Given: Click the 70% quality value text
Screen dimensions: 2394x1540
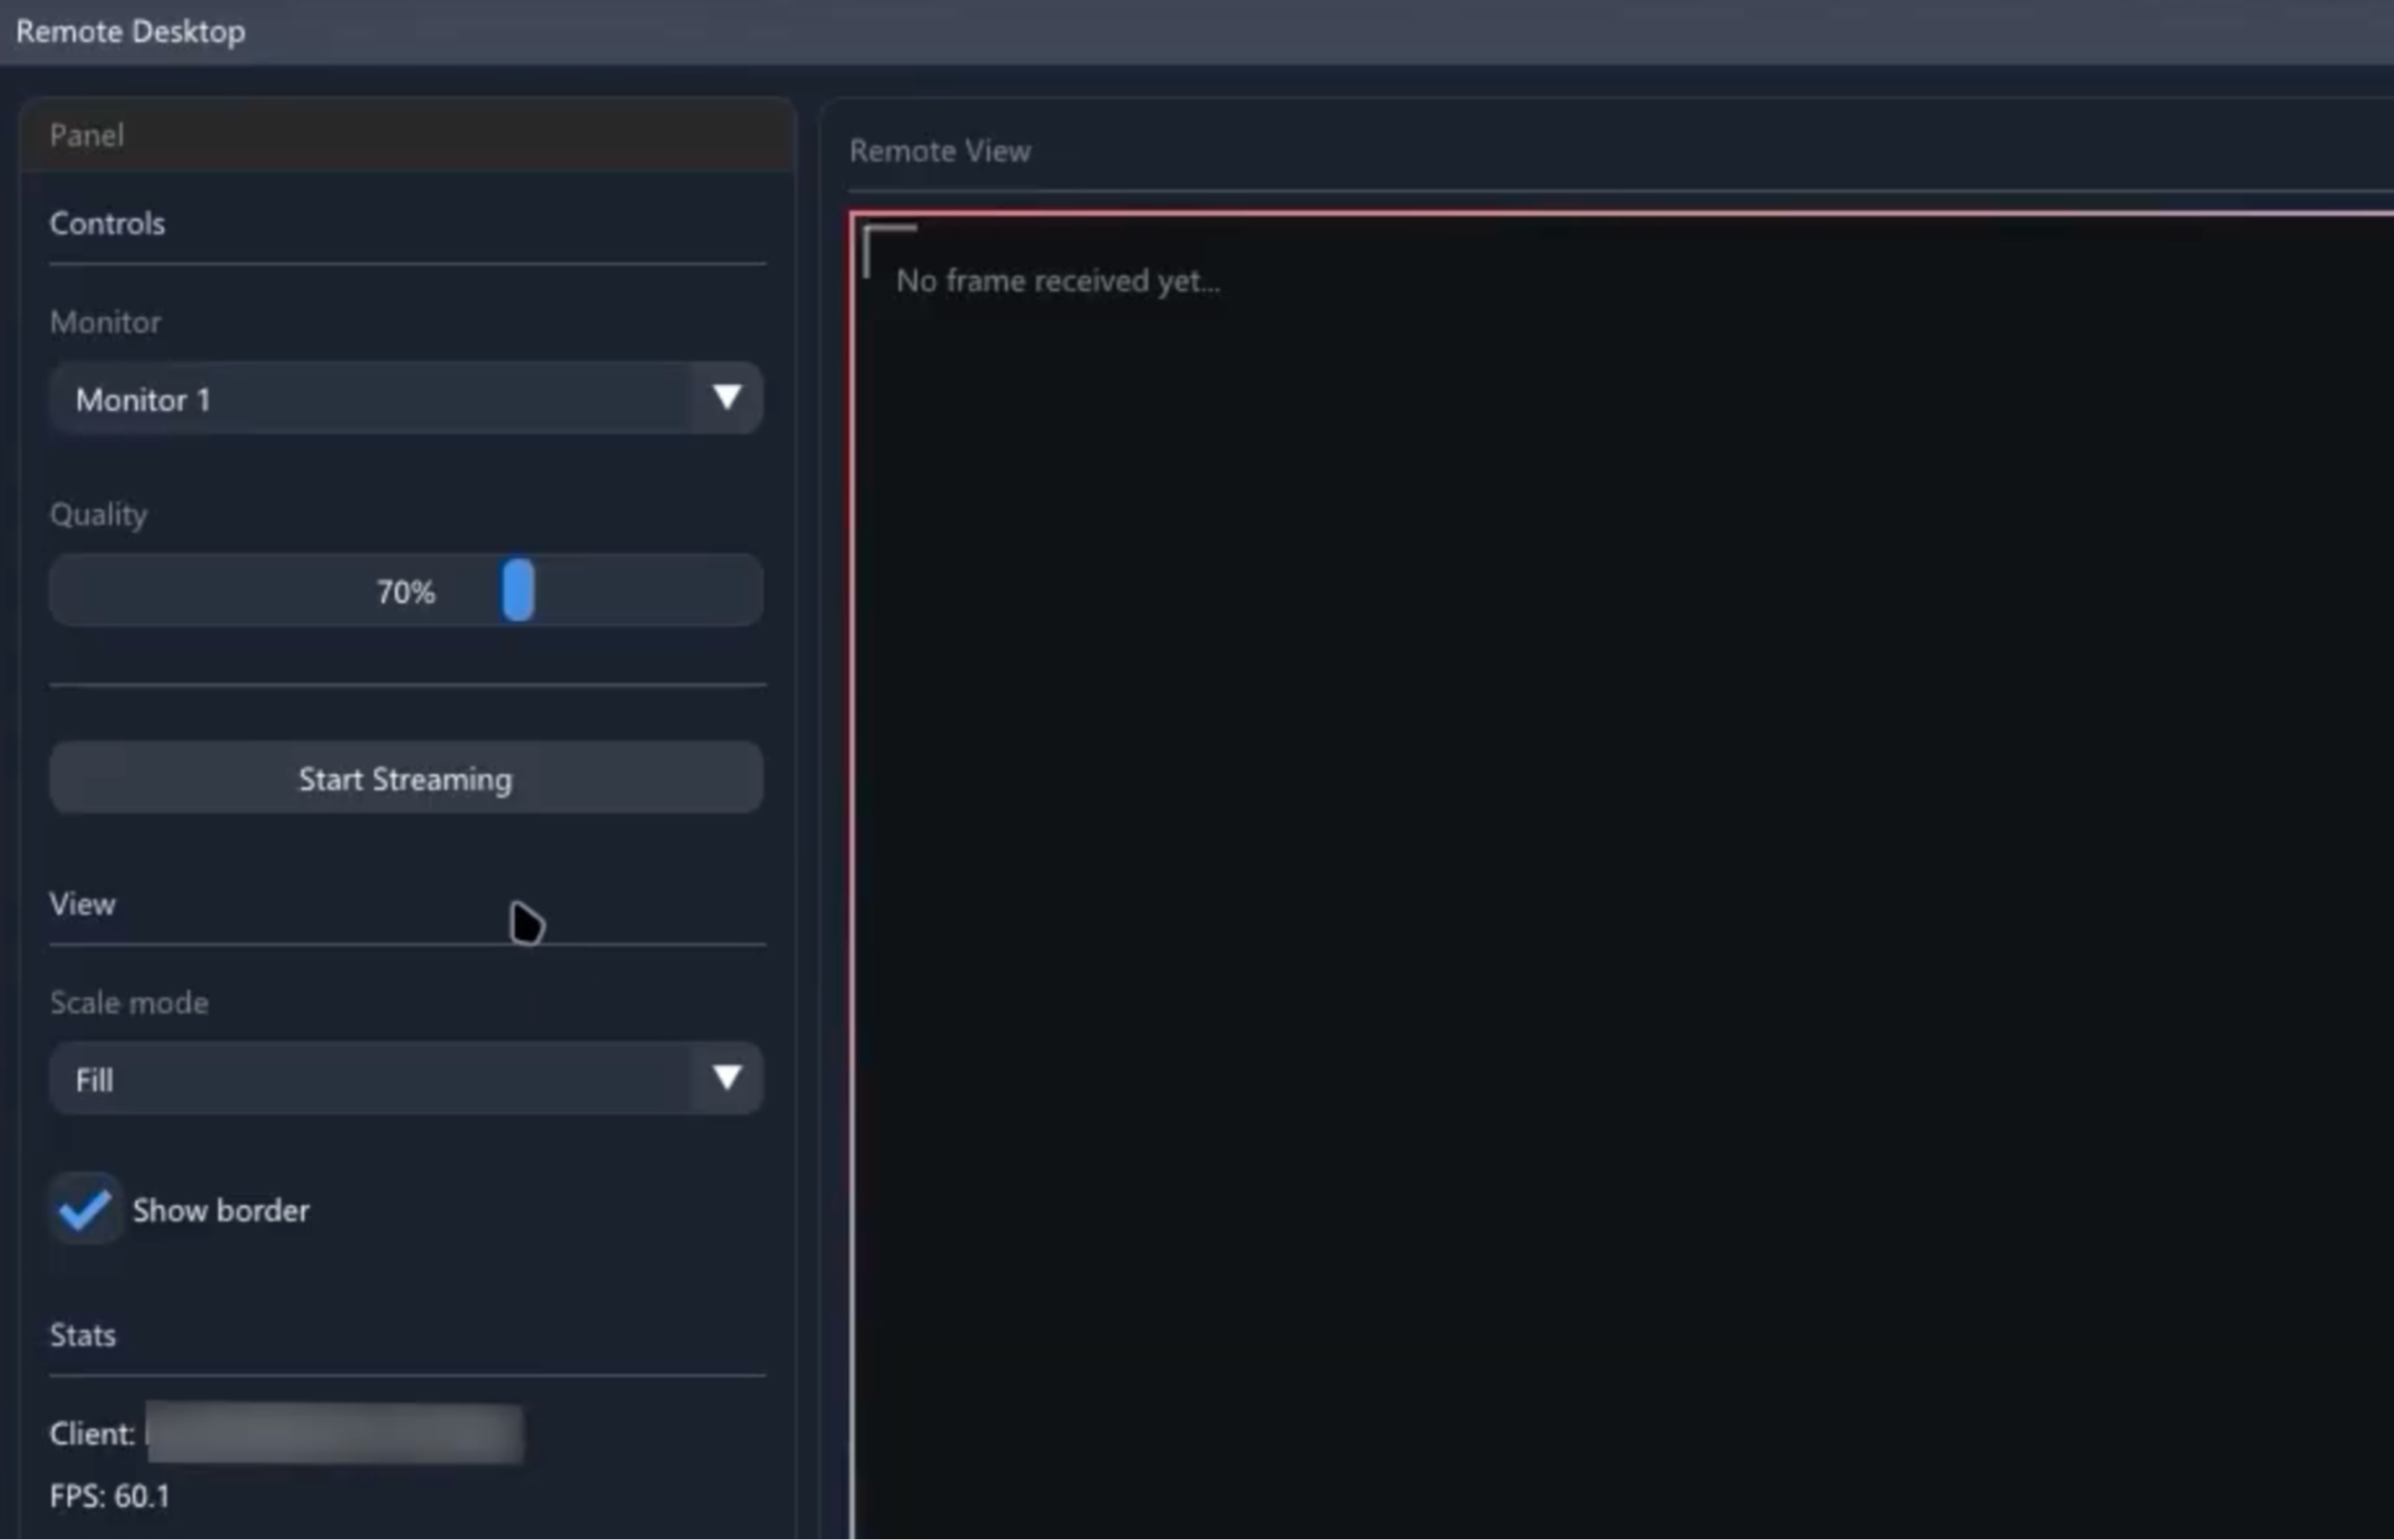Looking at the screenshot, I should [405, 592].
